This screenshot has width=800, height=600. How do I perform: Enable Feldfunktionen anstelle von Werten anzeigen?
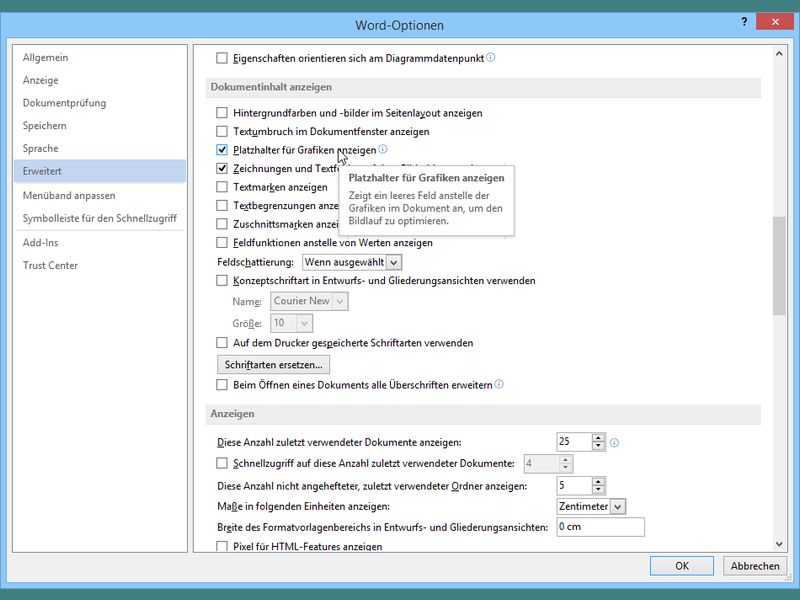(221, 243)
